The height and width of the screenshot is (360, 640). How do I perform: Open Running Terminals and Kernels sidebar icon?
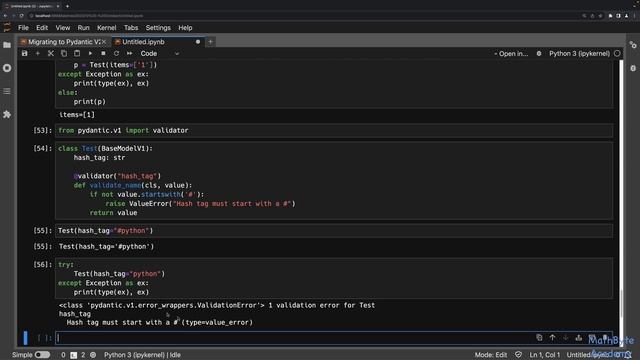[x=7, y=68]
